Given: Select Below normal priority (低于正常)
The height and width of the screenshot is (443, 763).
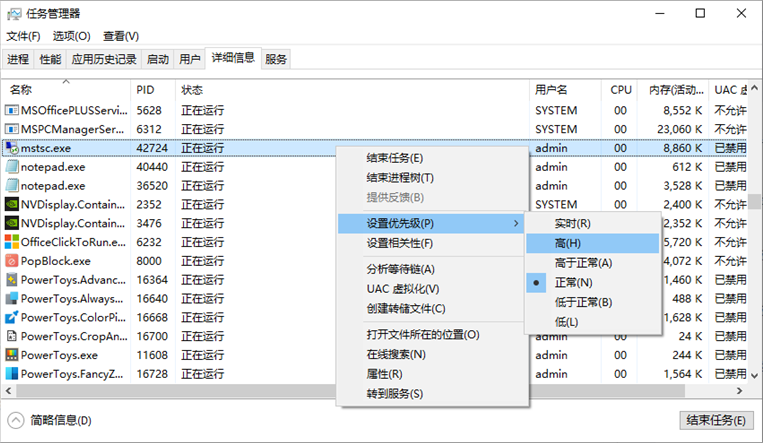Looking at the screenshot, I should (593, 302).
